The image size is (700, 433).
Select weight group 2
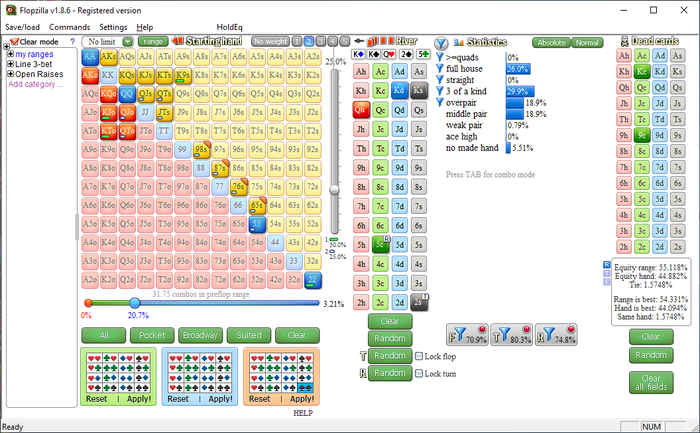[x=308, y=42]
